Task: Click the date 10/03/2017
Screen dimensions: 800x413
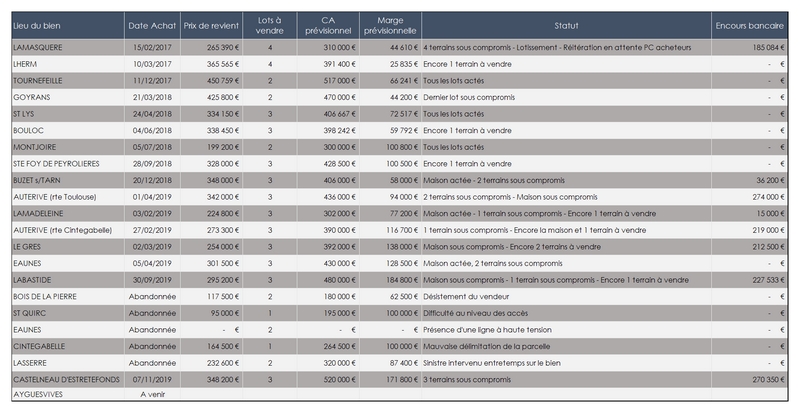Action: point(152,64)
